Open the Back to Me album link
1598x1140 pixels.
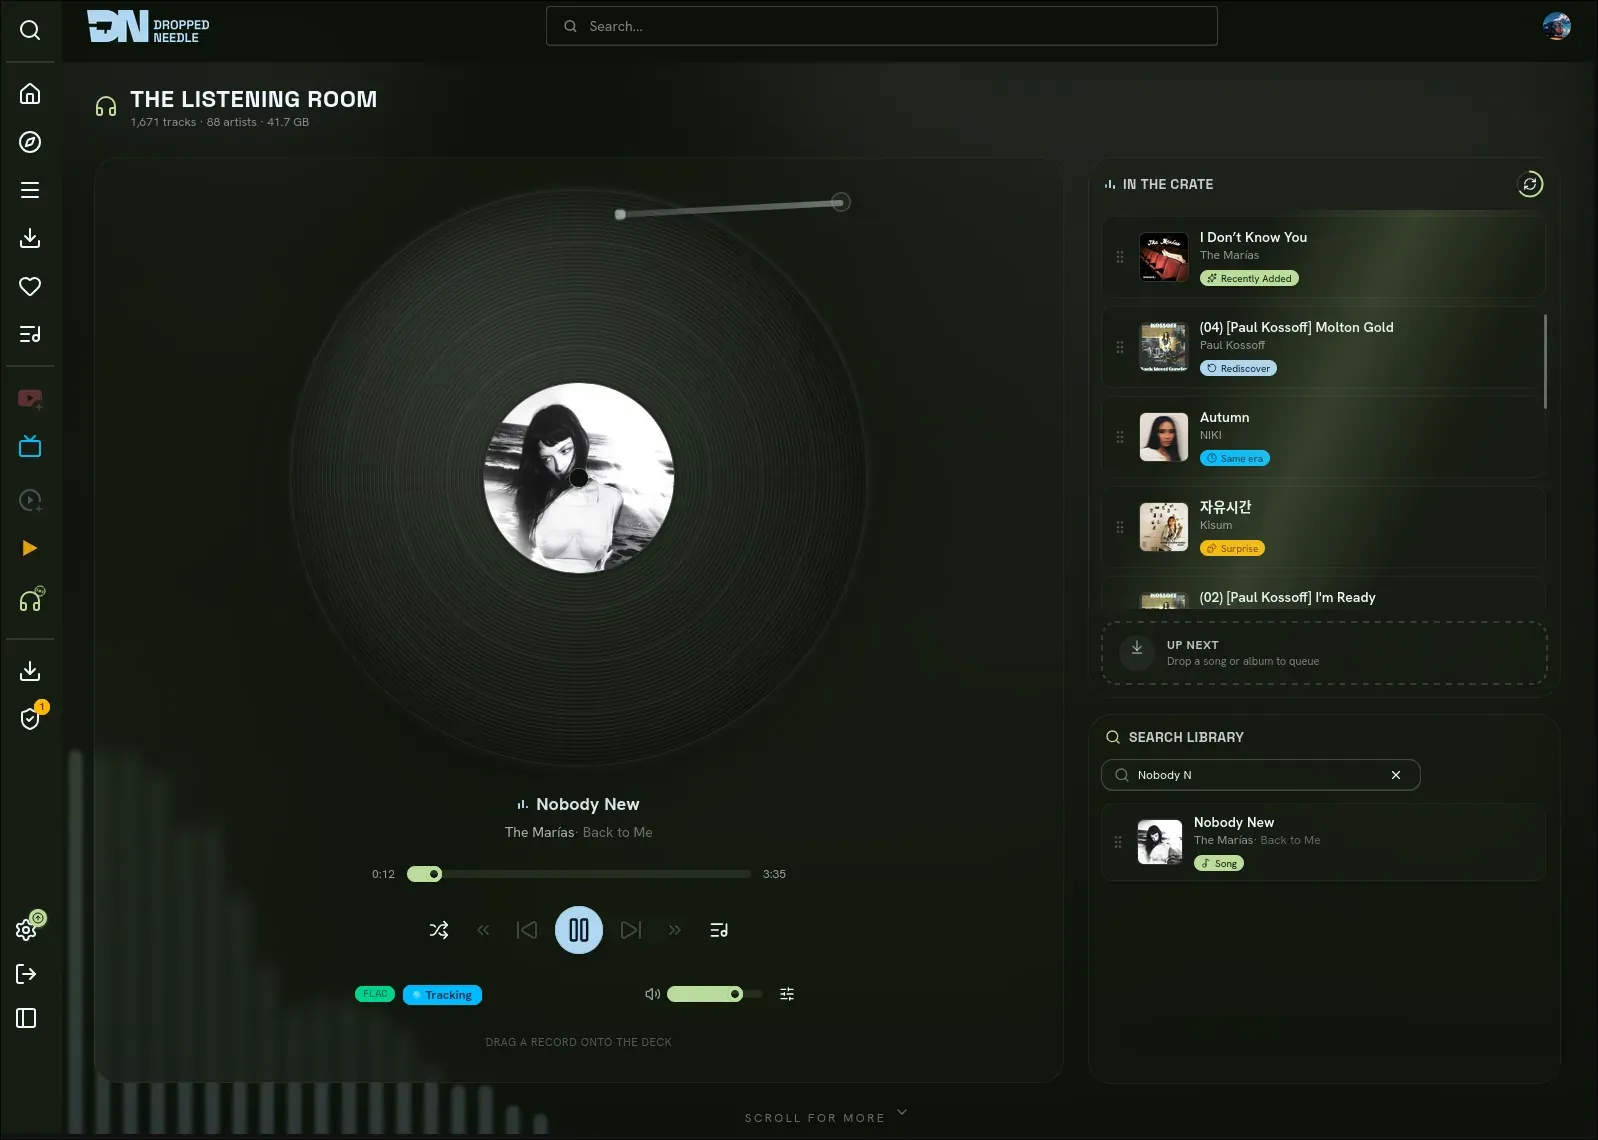click(x=617, y=832)
